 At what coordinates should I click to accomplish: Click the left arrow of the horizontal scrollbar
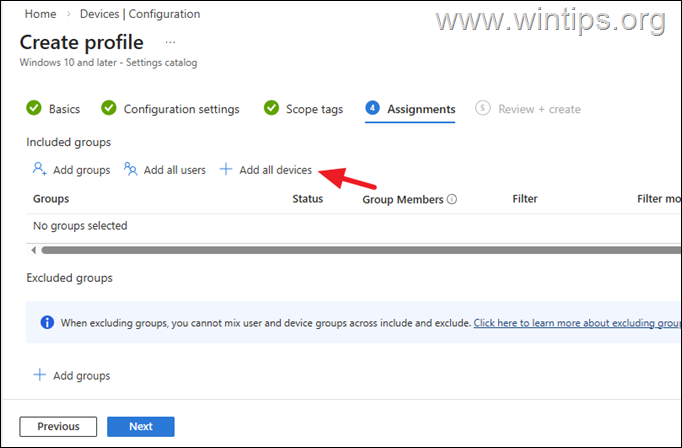(x=33, y=250)
